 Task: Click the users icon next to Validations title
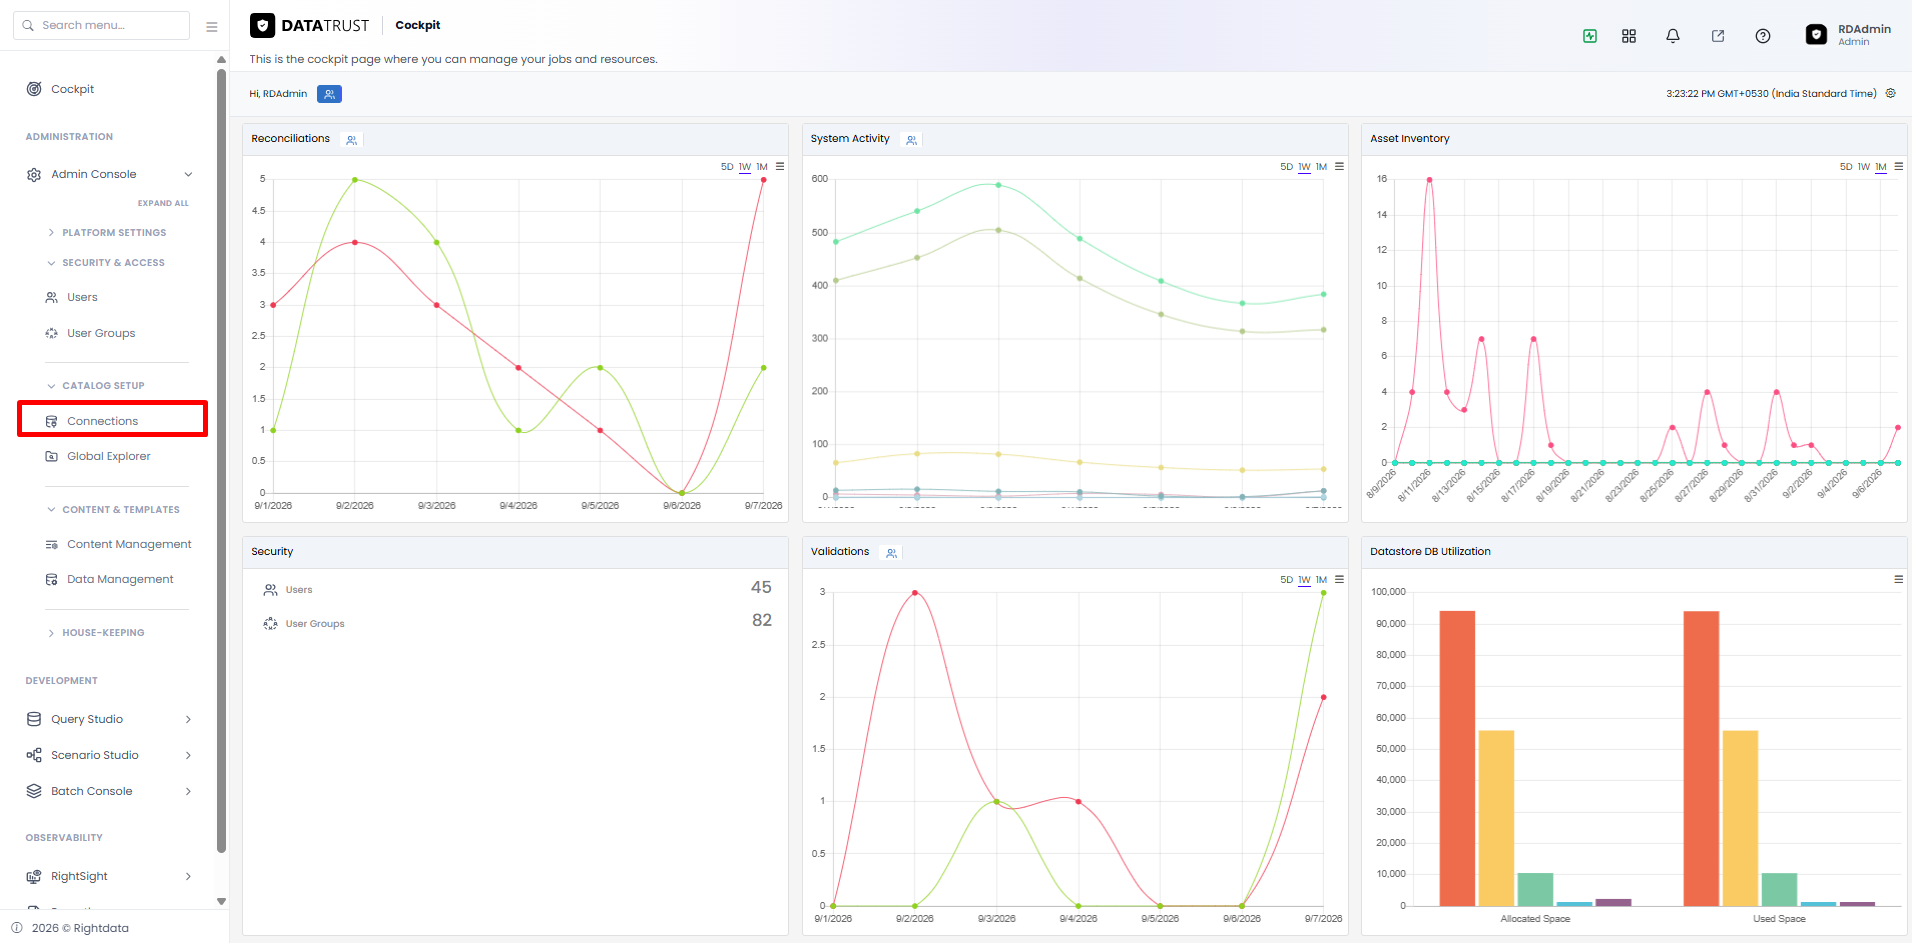click(x=892, y=553)
